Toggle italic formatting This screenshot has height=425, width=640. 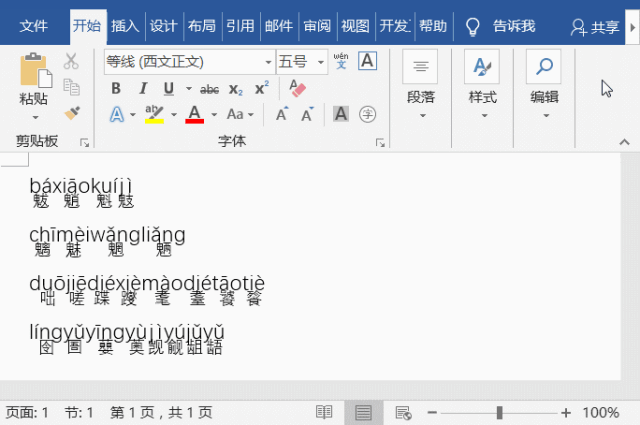point(141,89)
